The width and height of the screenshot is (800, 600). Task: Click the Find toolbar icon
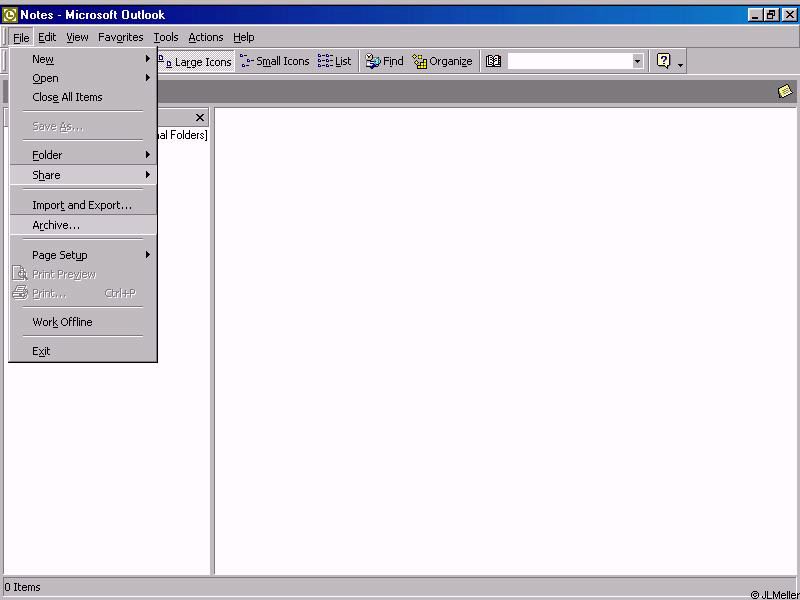(x=384, y=61)
